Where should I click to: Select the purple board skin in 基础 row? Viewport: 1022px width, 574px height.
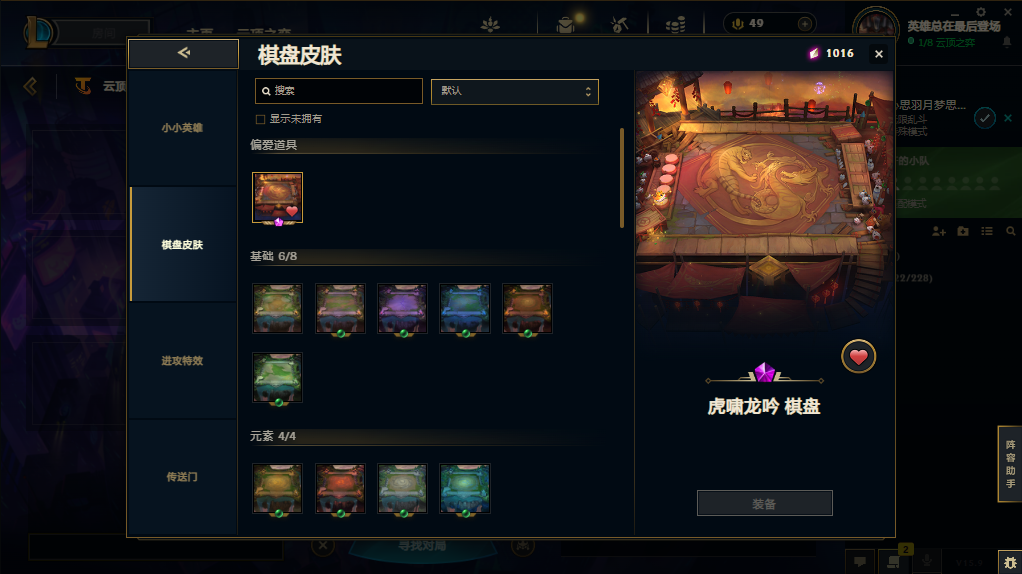pyautogui.click(x=402, y=308)
